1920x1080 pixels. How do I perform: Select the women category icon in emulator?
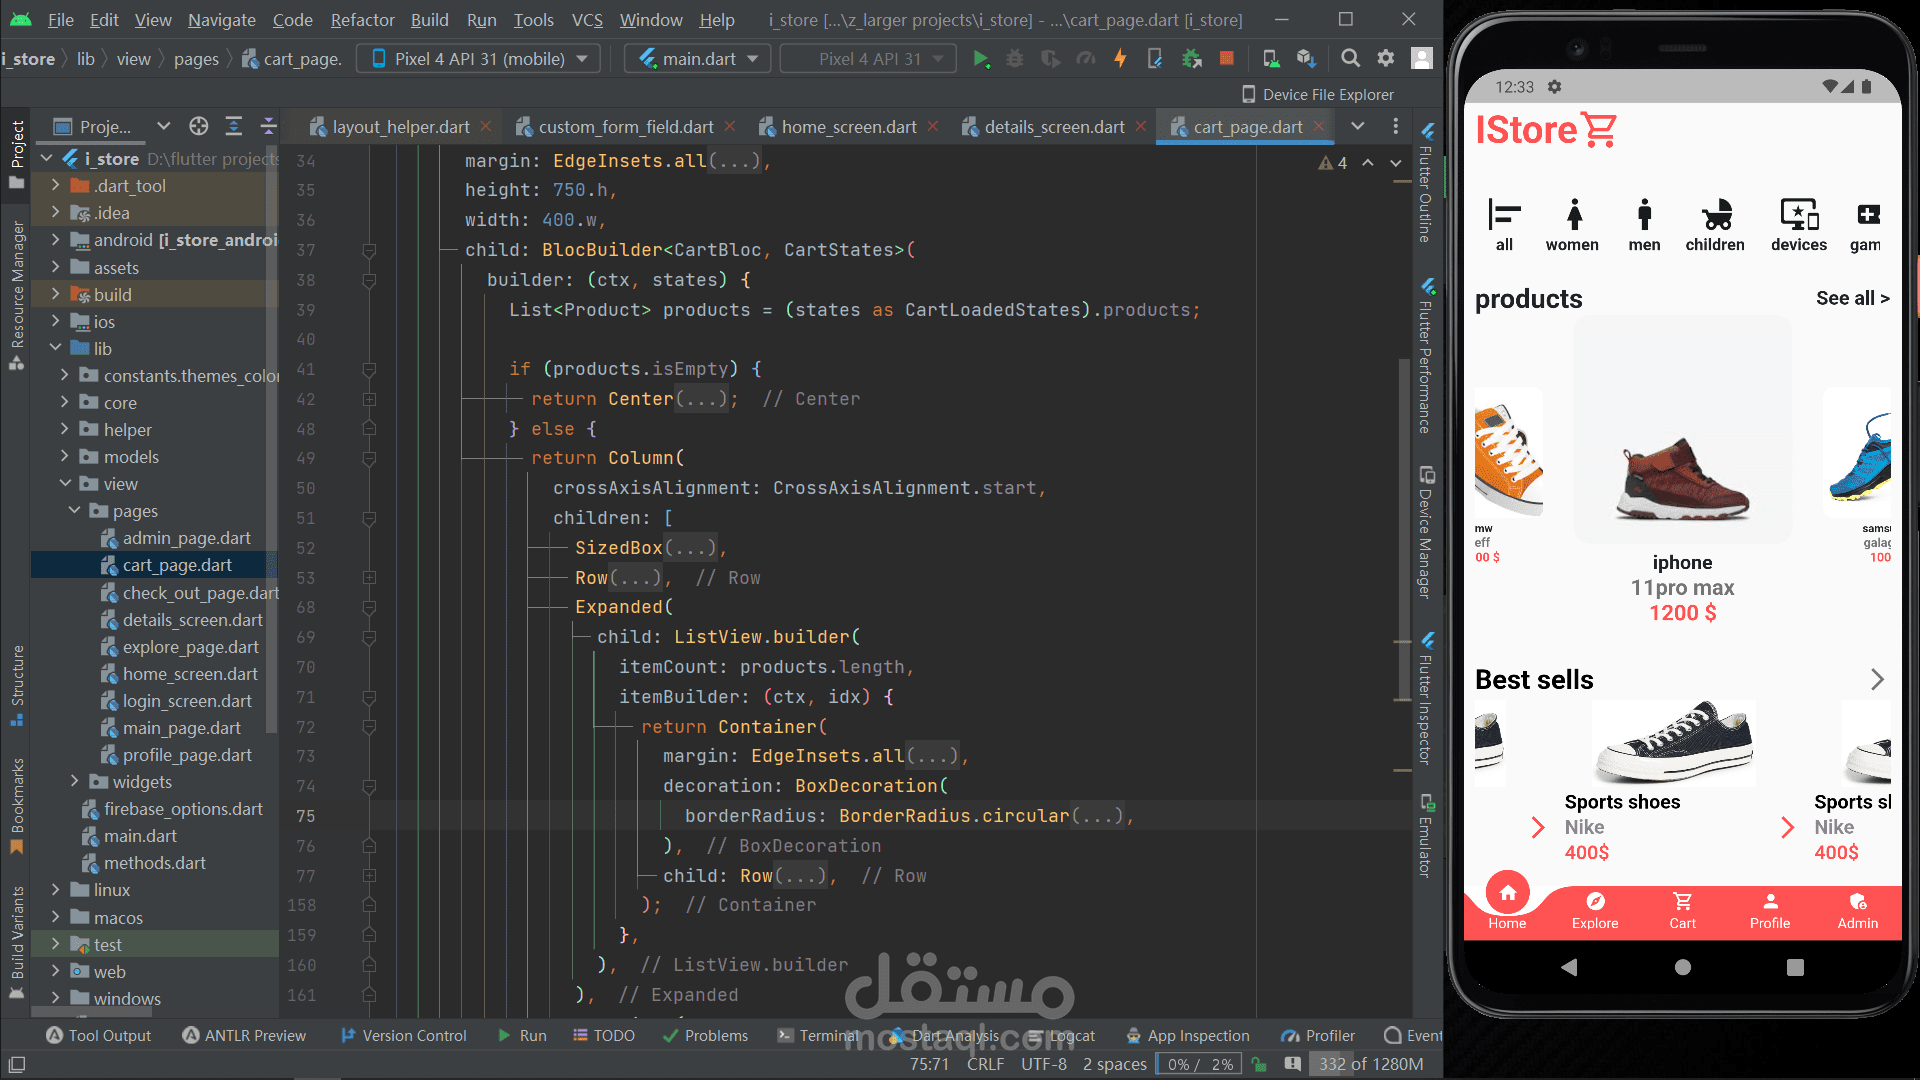tap(1573, 225)
